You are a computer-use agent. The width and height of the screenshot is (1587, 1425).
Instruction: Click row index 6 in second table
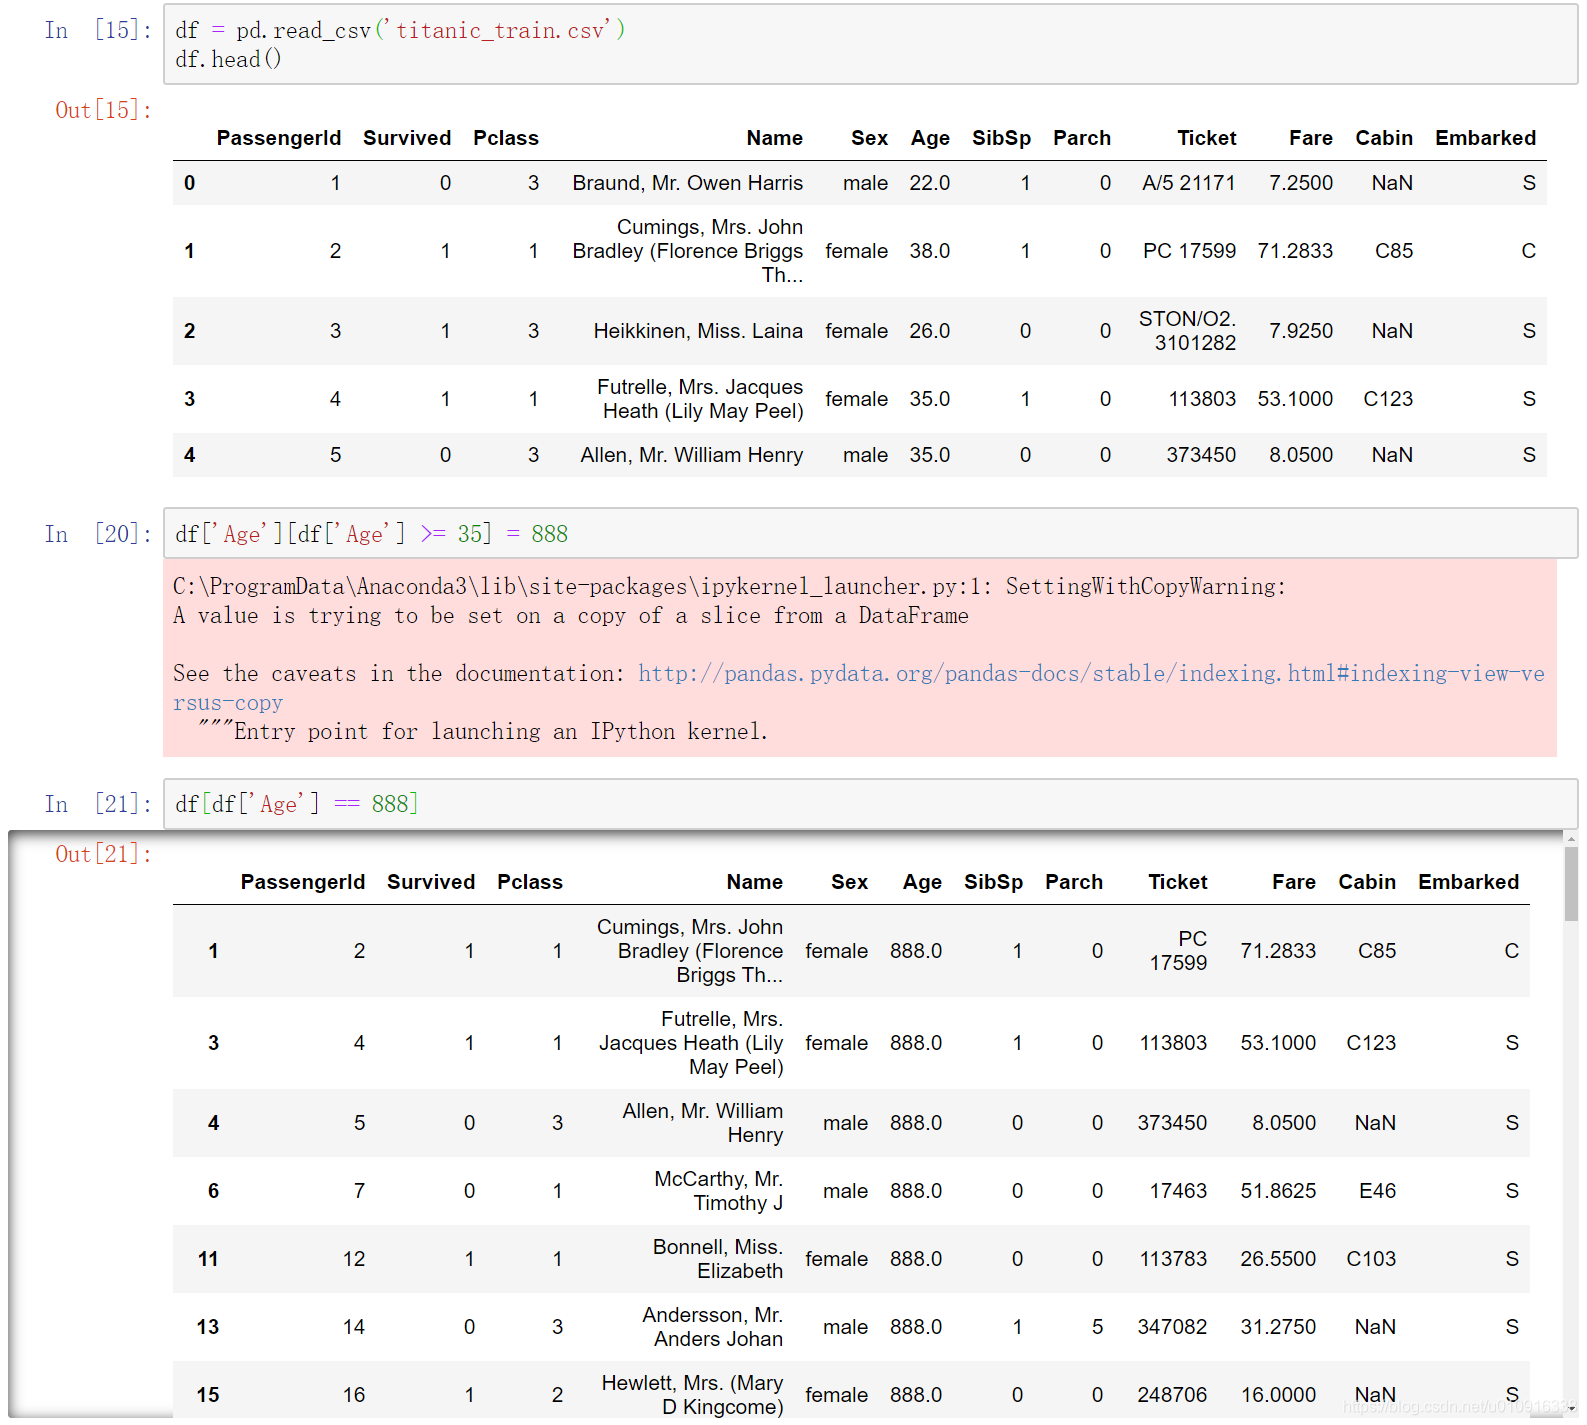(213, 1191)
